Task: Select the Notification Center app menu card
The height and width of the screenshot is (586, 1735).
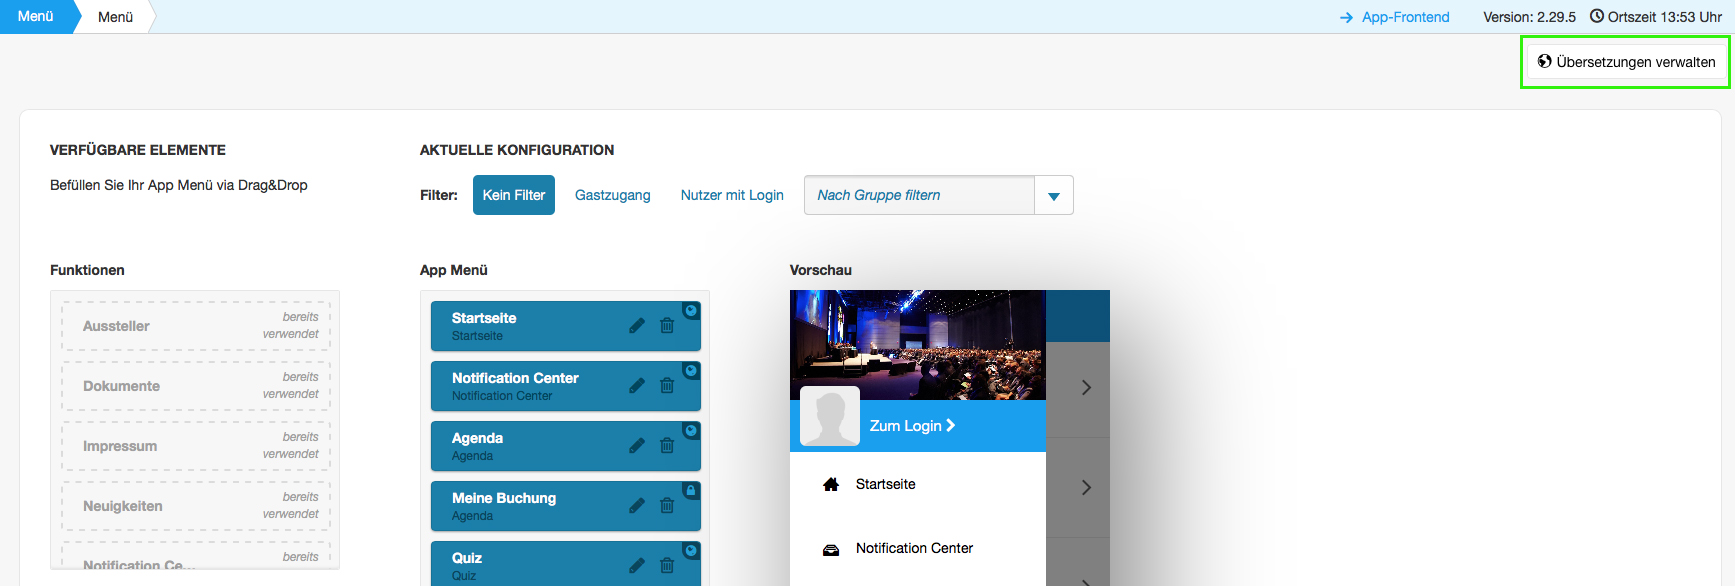Action: point(566,386)
